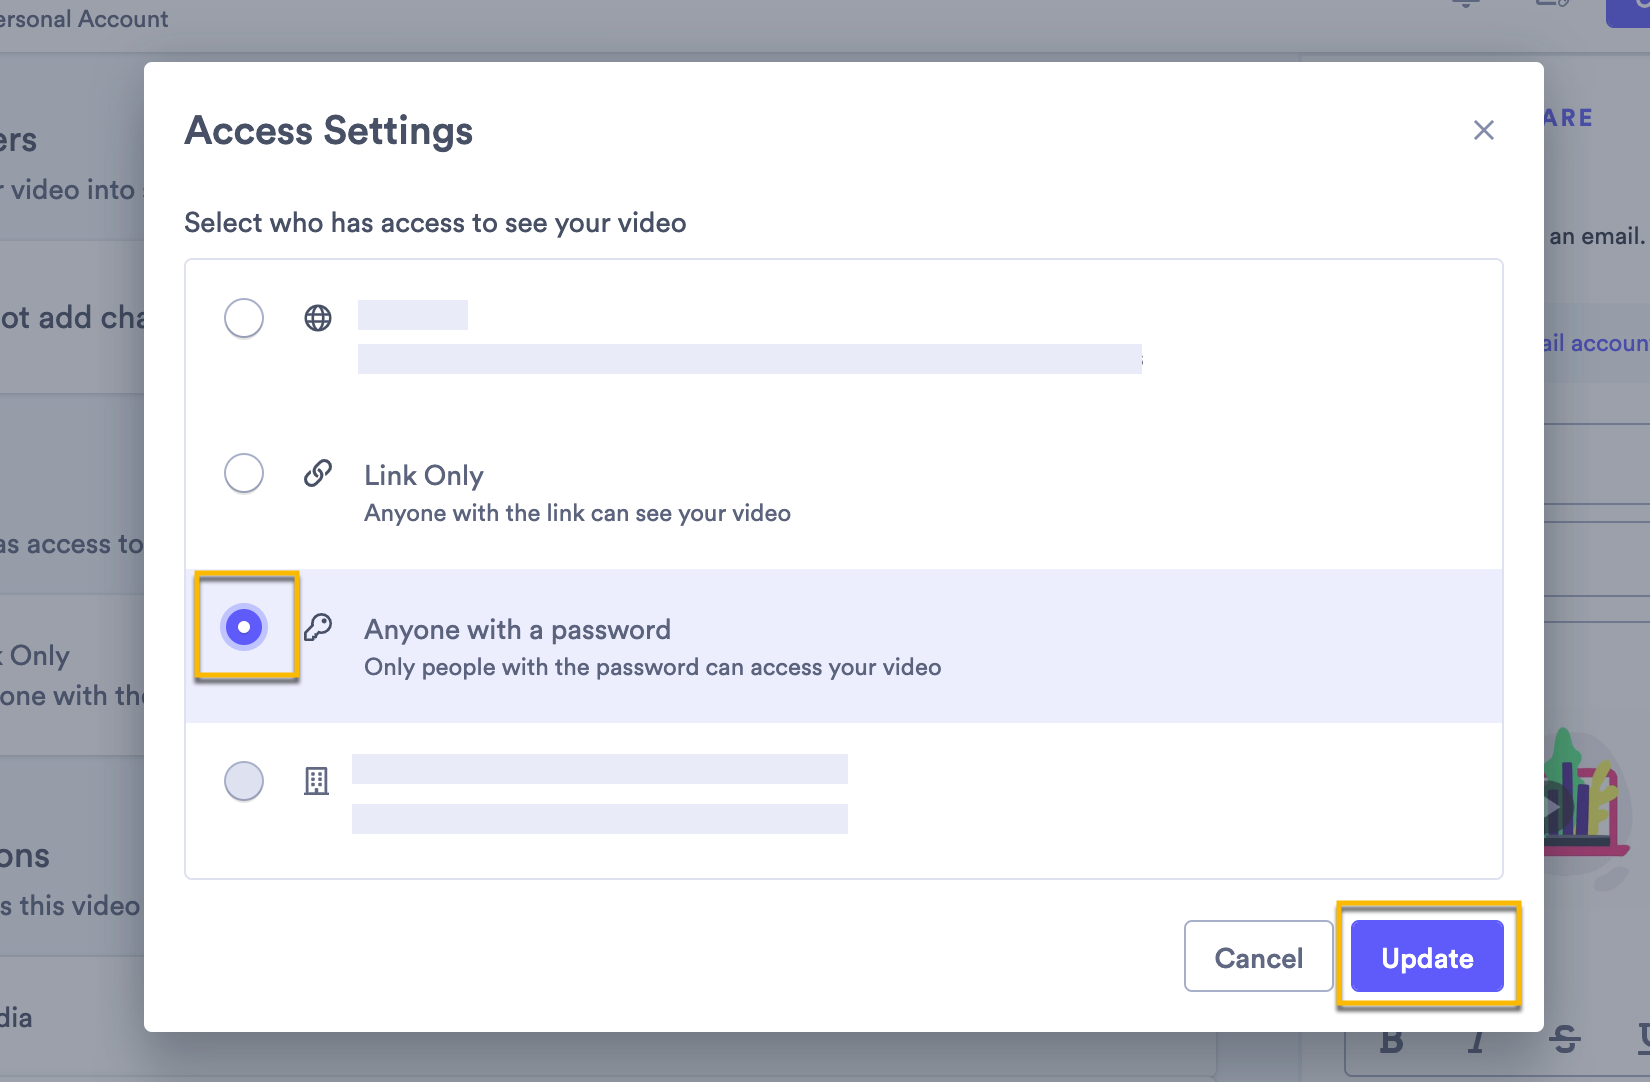The height and width of the screenshot is (1082, 1650).
Task: Click the Anyone with a password label
Action: pyautogui.click(x=517, y=630)
